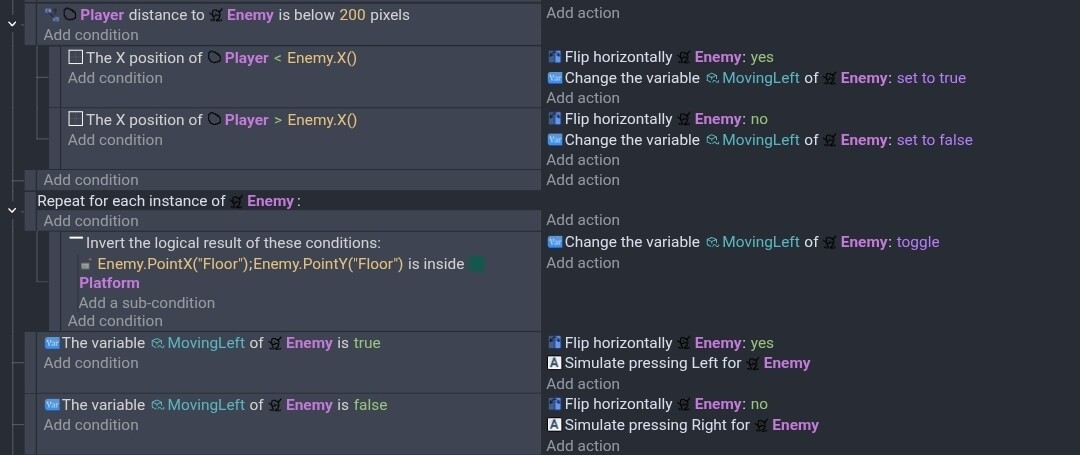Collapse the Repeat for each instance event
The height and width of the screenshot is (455, 1080).
[12, 209]
